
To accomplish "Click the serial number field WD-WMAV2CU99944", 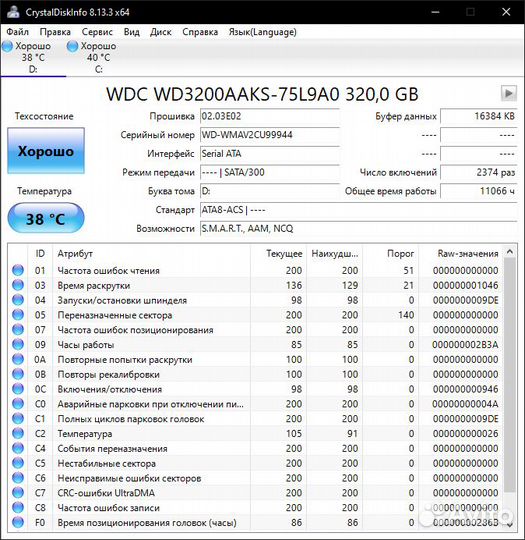I will [x=270, y=135].
